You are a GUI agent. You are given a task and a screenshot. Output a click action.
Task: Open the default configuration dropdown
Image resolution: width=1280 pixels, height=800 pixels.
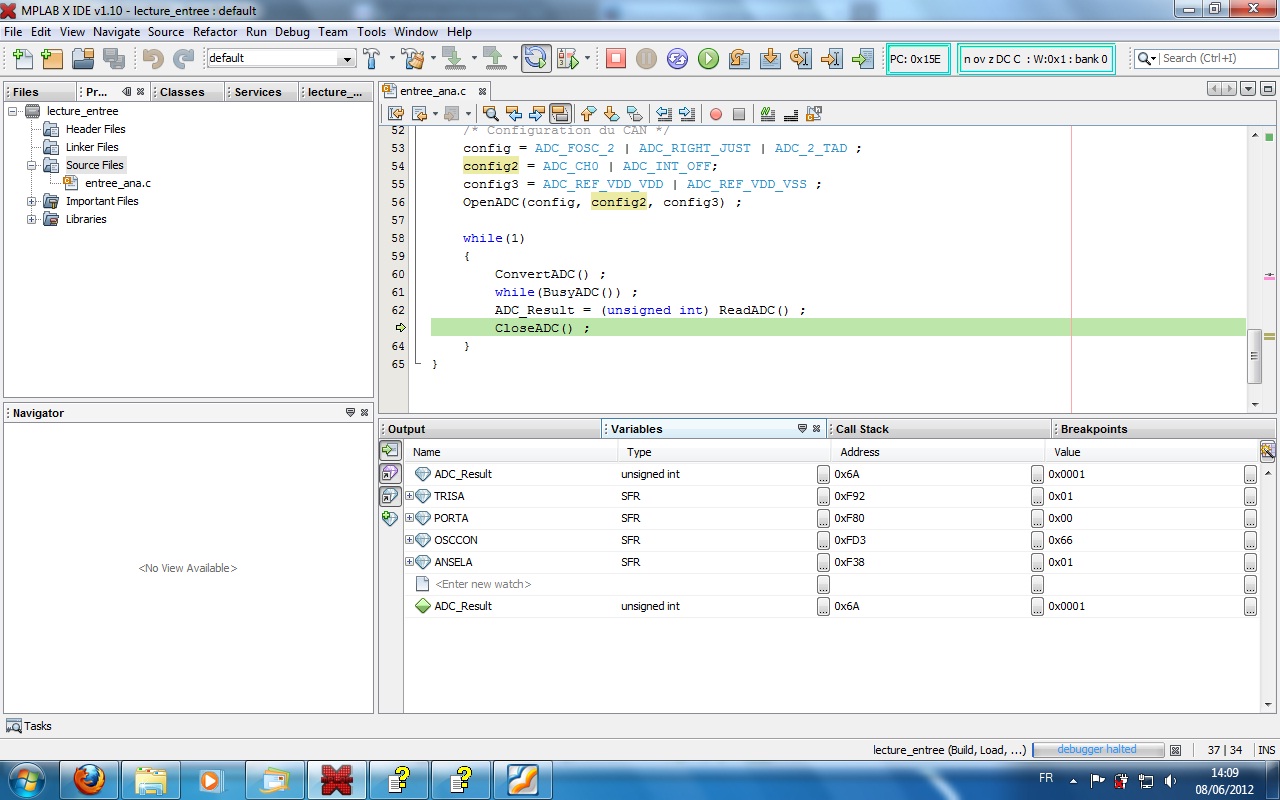347,59
